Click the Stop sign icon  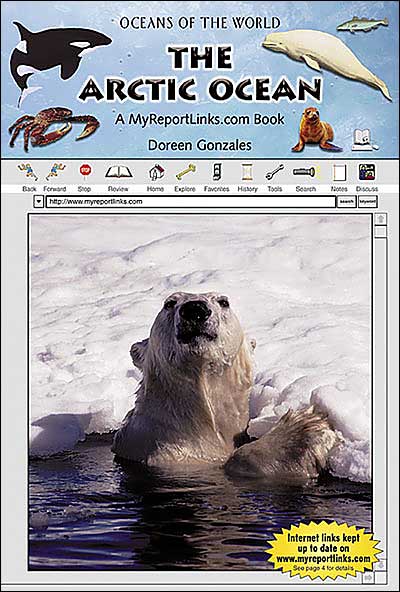[85, 170]
